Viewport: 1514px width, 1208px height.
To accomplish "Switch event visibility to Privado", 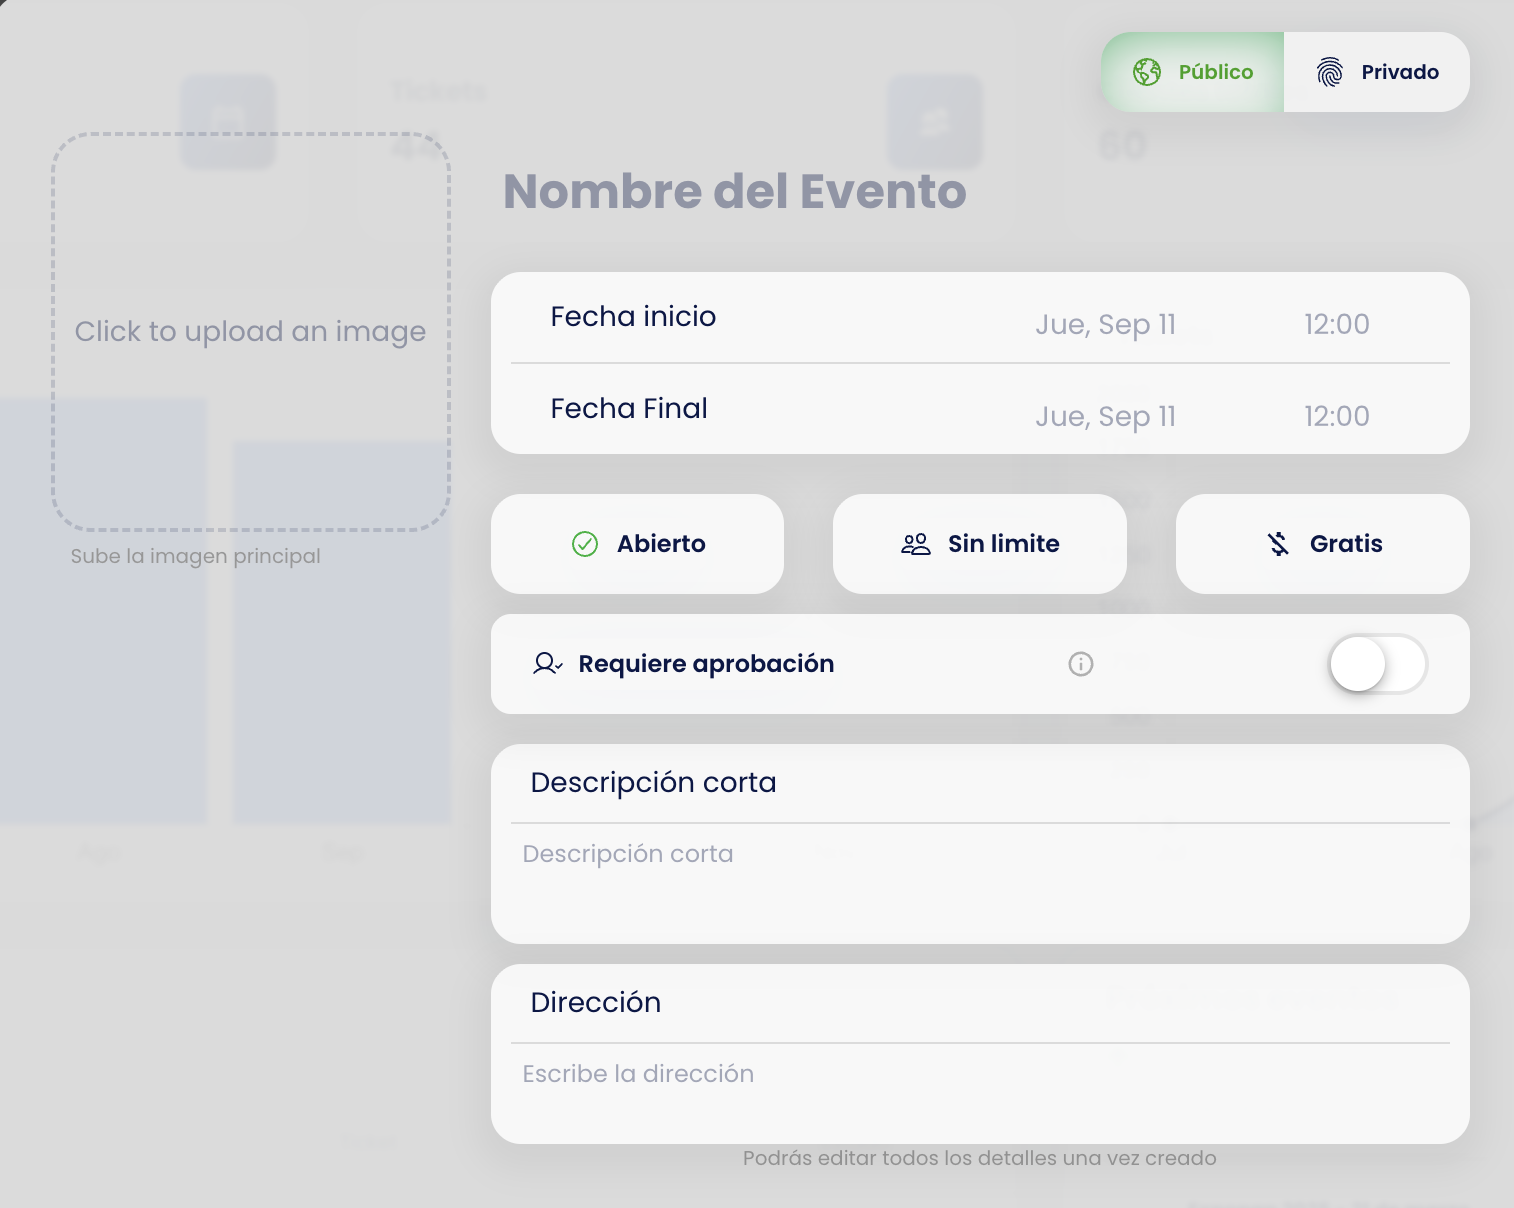I will click(1377, 72).
